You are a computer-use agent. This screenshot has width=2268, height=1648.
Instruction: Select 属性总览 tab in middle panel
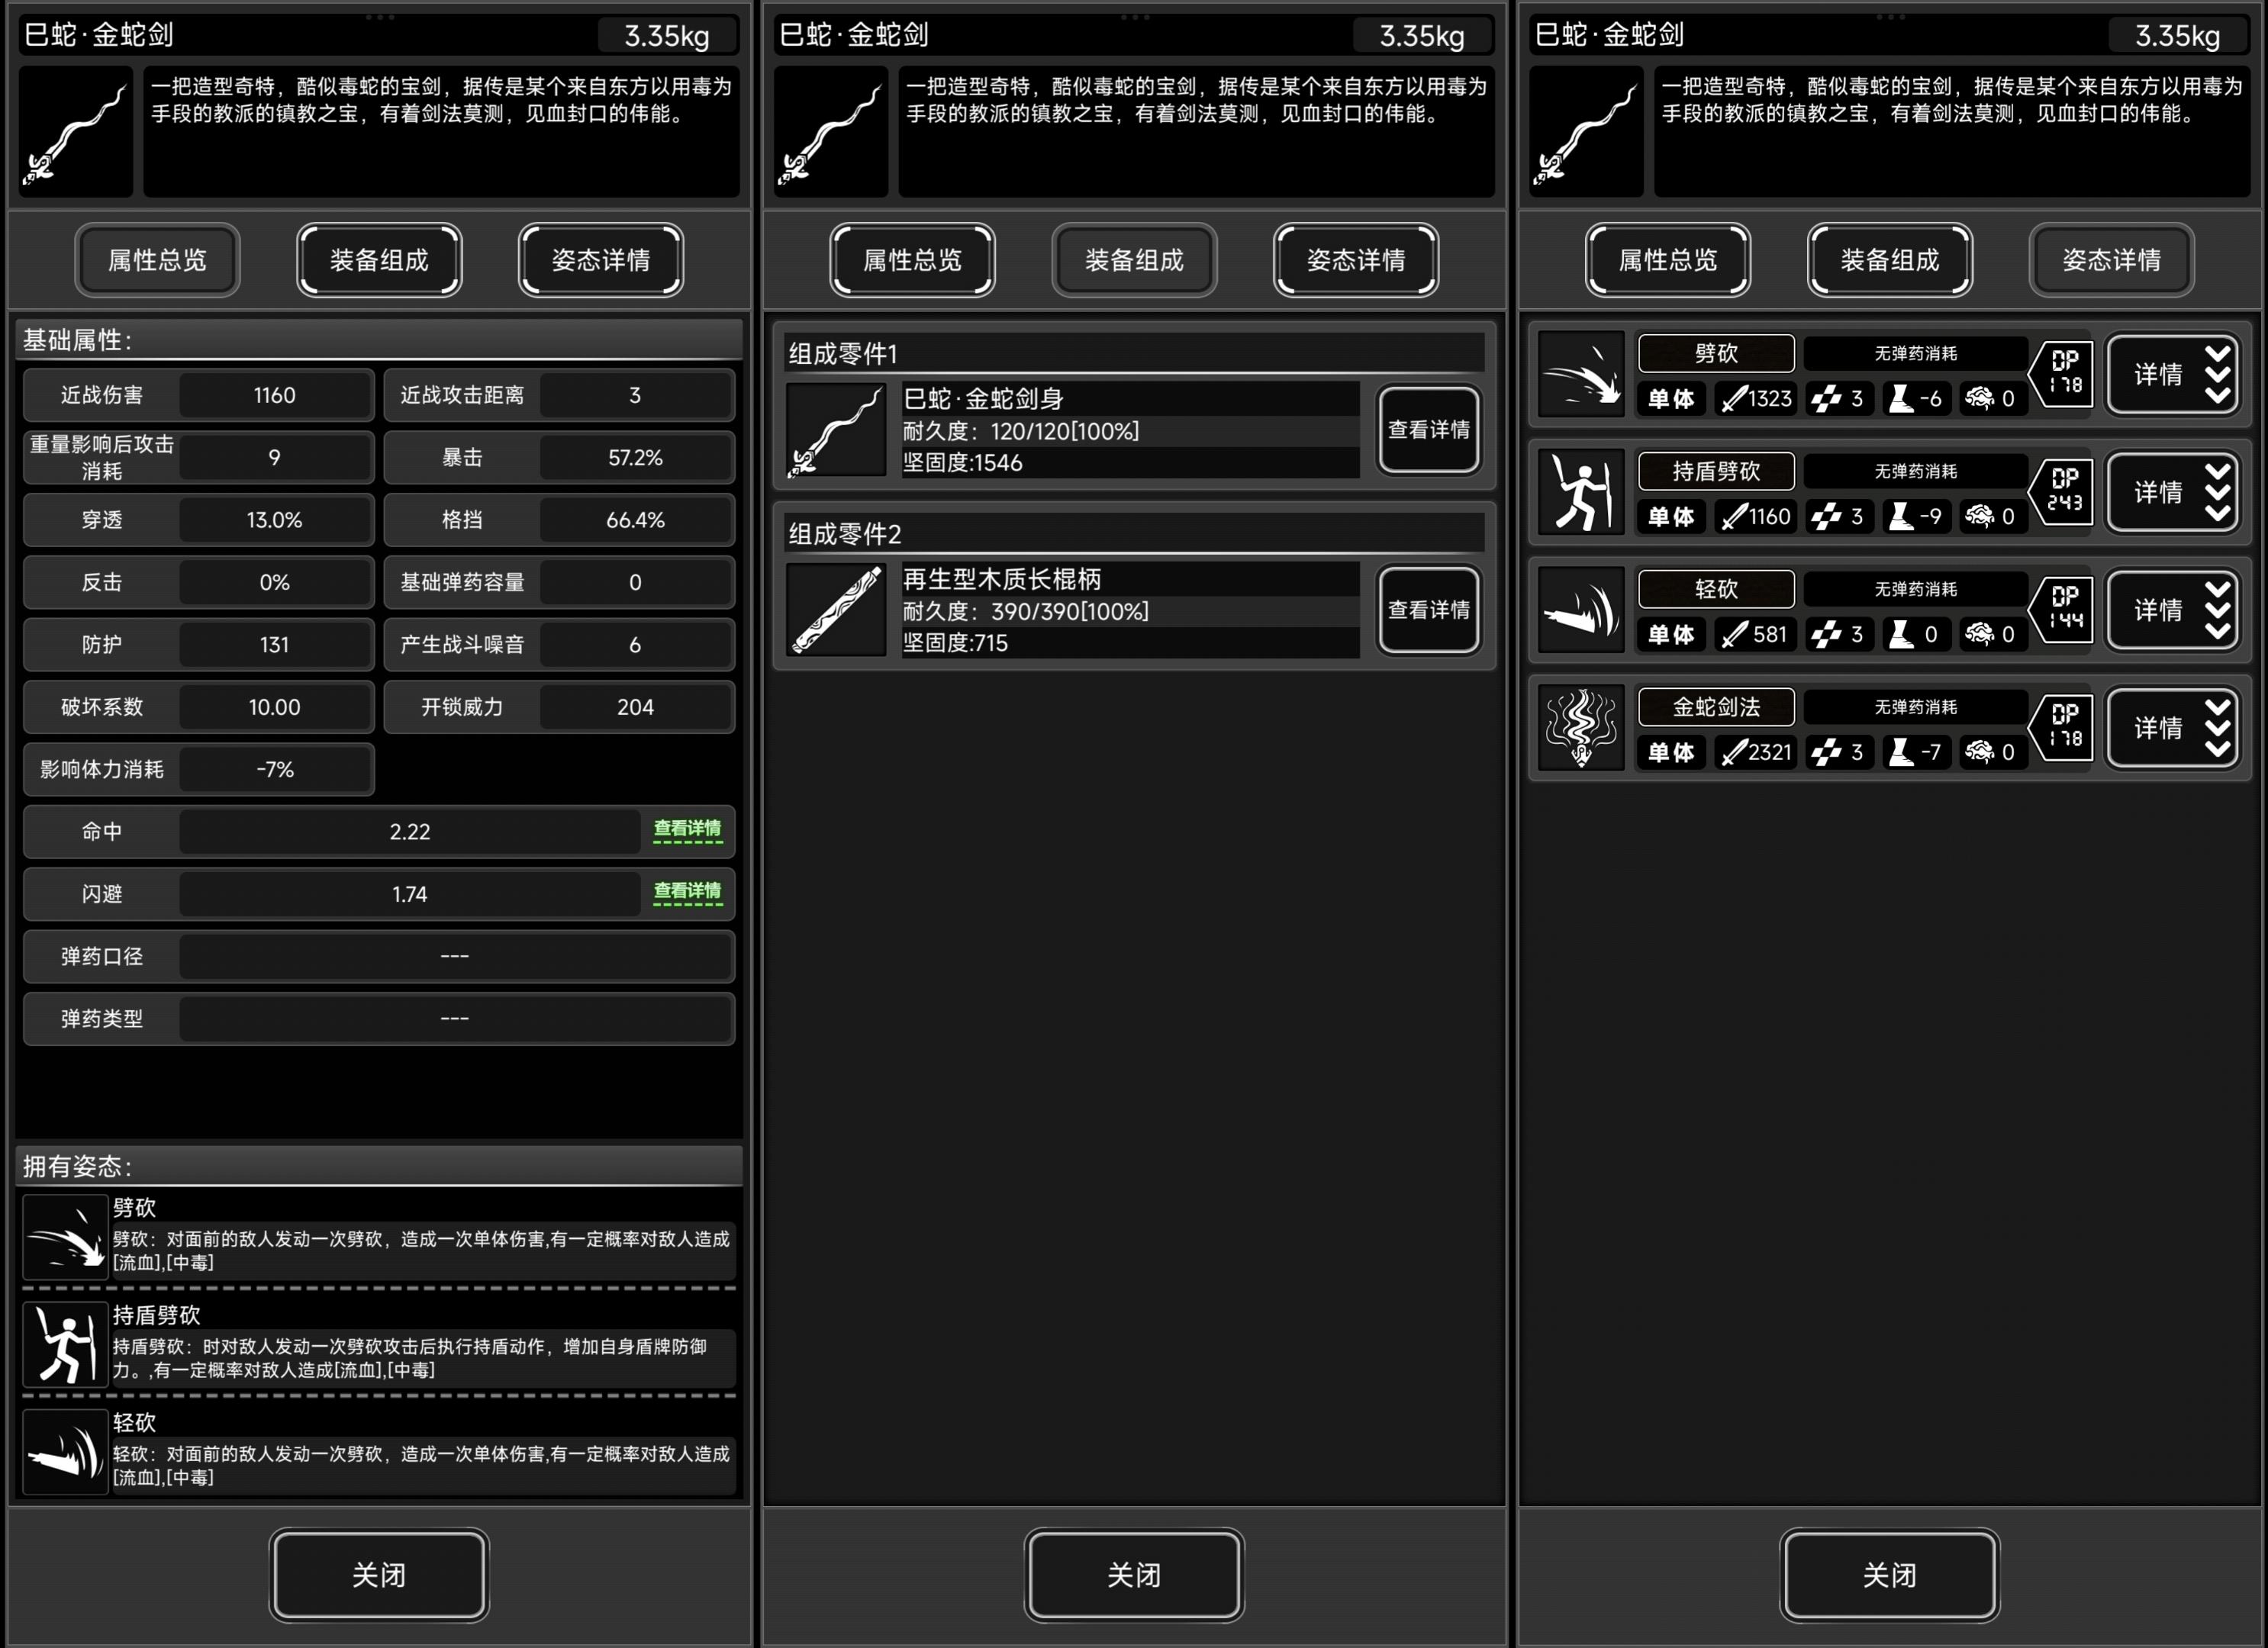(912, 260)
